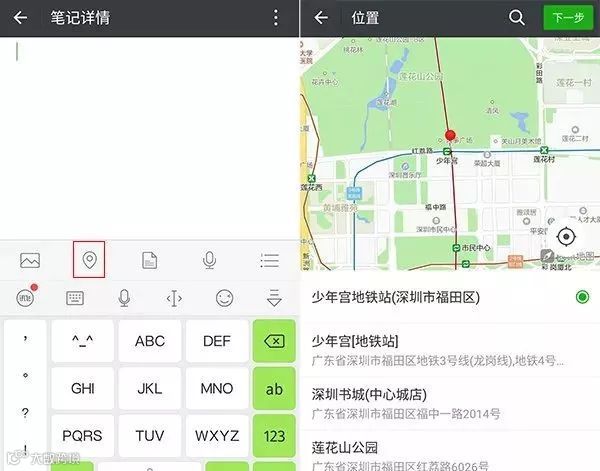Screen dimensions: 600x471
Task: Tap the 深圳市民中心 label on the map
Action: [x=436, y=229]
